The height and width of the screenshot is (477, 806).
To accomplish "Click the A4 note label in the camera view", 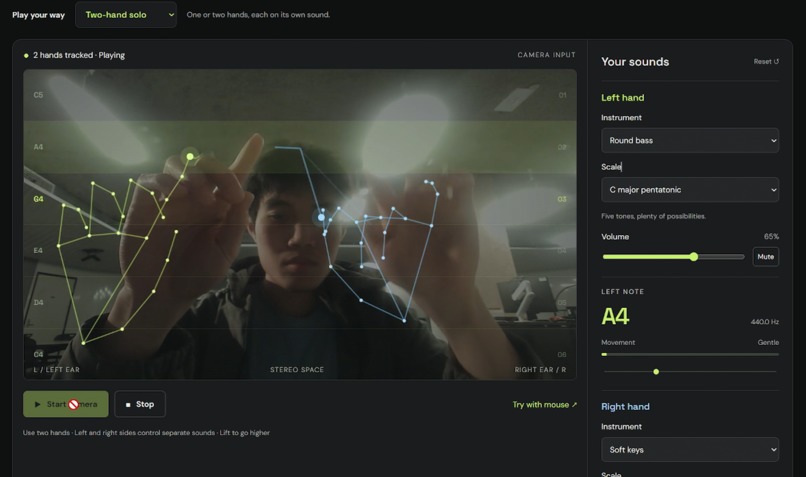I will coord(39,147).
